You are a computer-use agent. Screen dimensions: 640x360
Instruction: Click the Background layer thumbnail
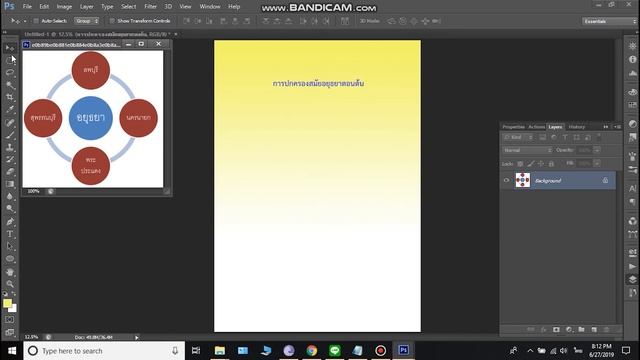tap(522, 180)
